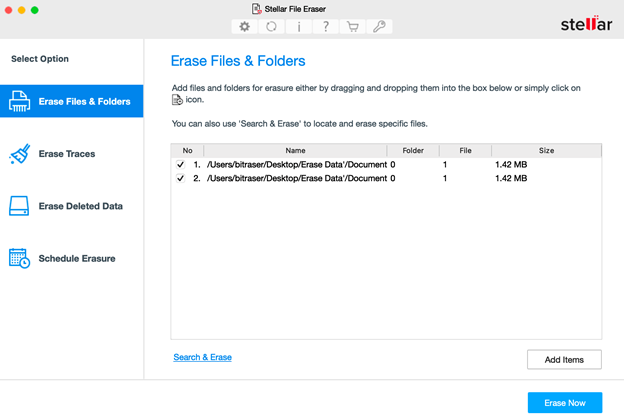Click the 'Select Option' sidebar heading

click(x=40, y=59)
